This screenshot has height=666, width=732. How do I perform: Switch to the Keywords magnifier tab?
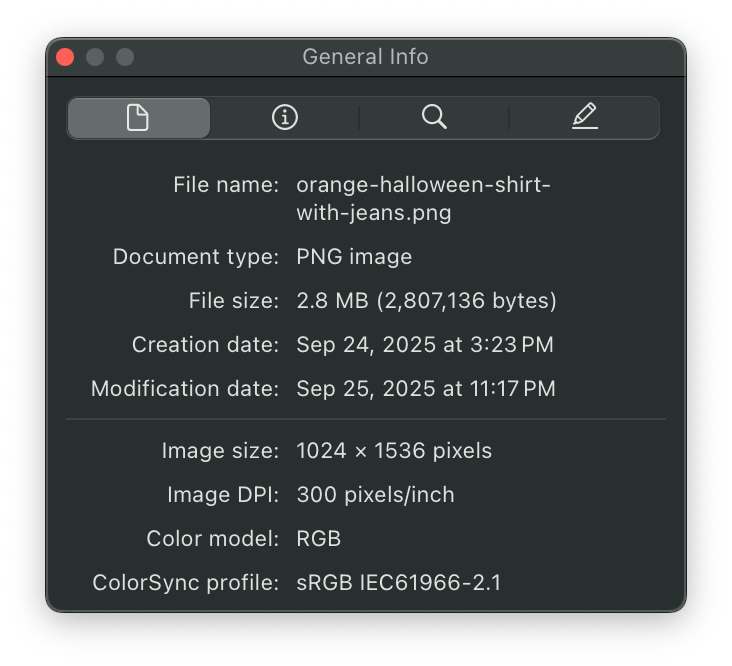click(434, 118)
